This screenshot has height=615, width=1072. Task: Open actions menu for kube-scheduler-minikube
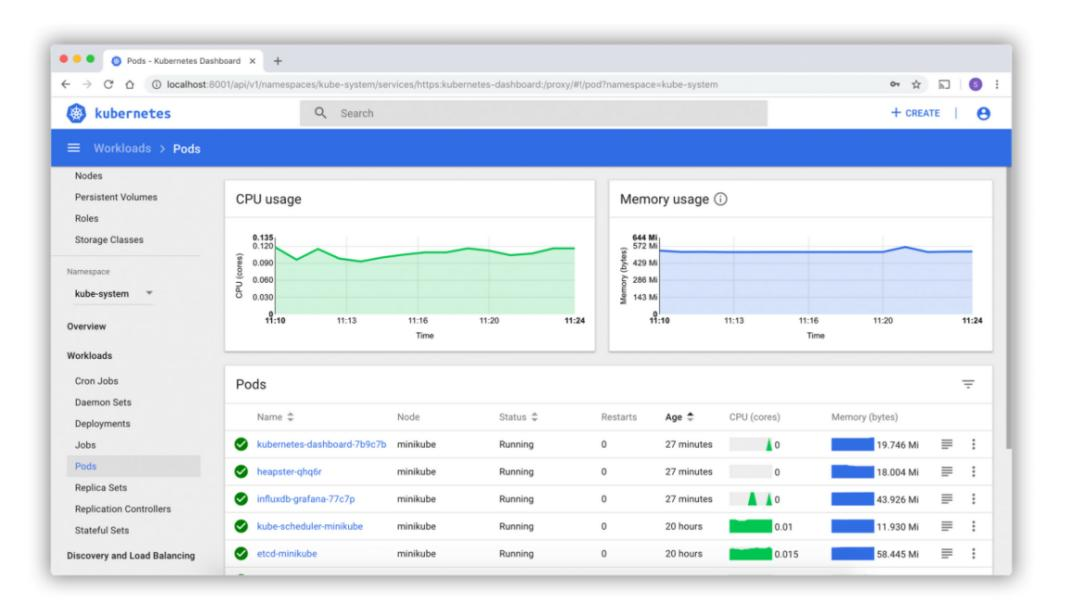974,526
